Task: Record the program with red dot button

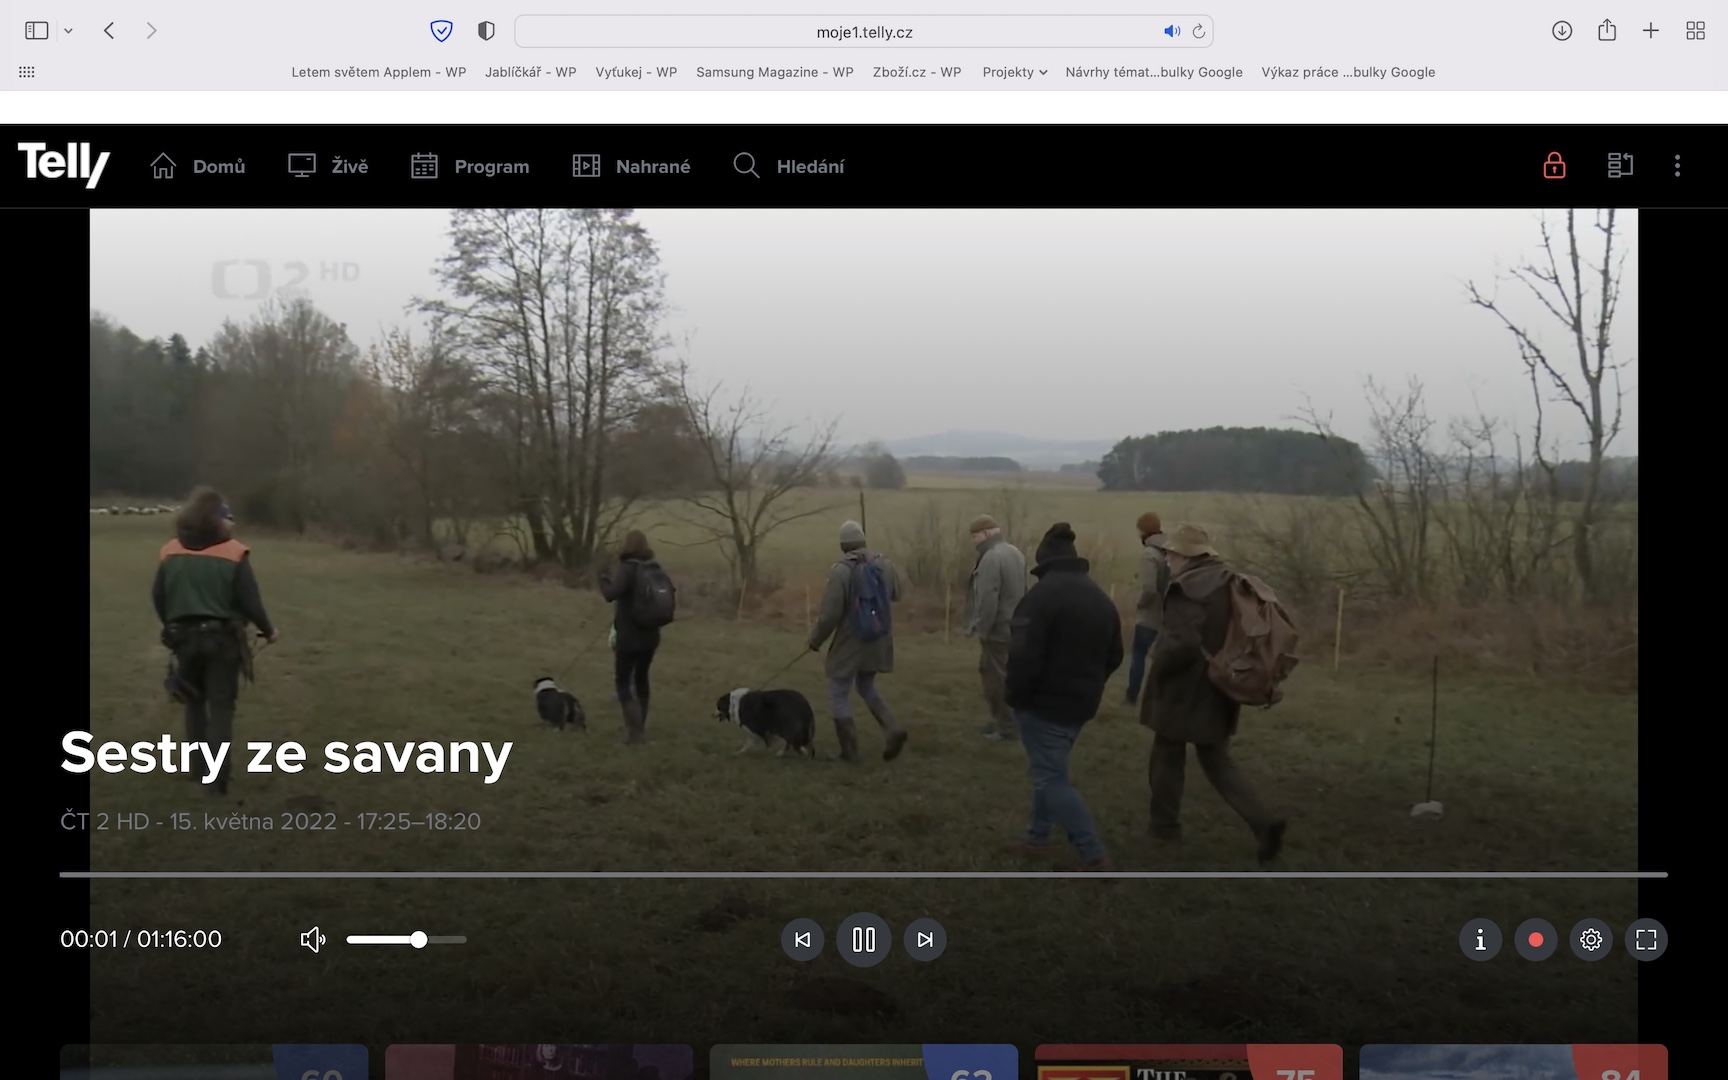Action: pyautogui.click(x=1536, y=939)
